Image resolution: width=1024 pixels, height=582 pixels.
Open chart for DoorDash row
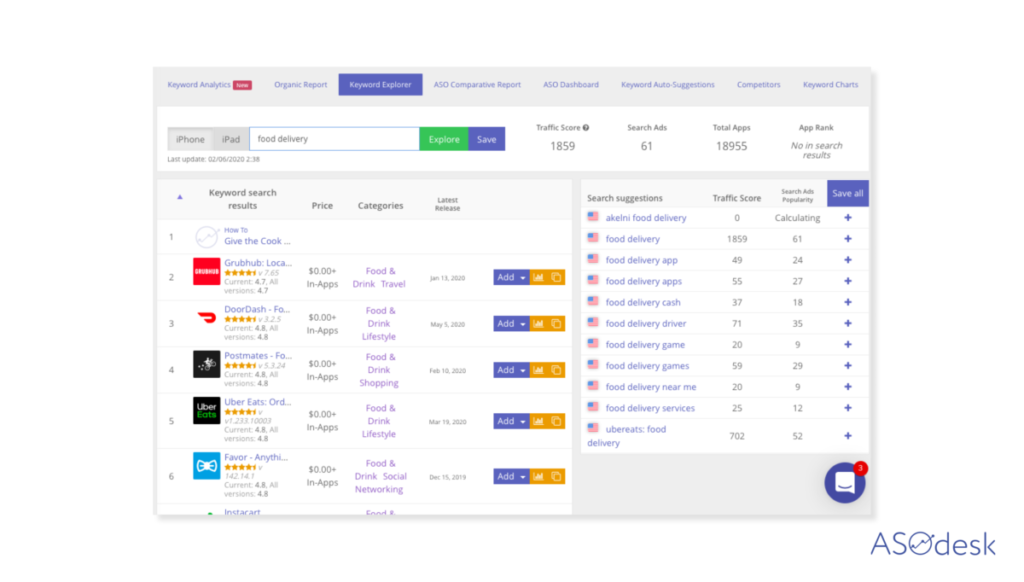pyautogui.click(x=538, y=324)
